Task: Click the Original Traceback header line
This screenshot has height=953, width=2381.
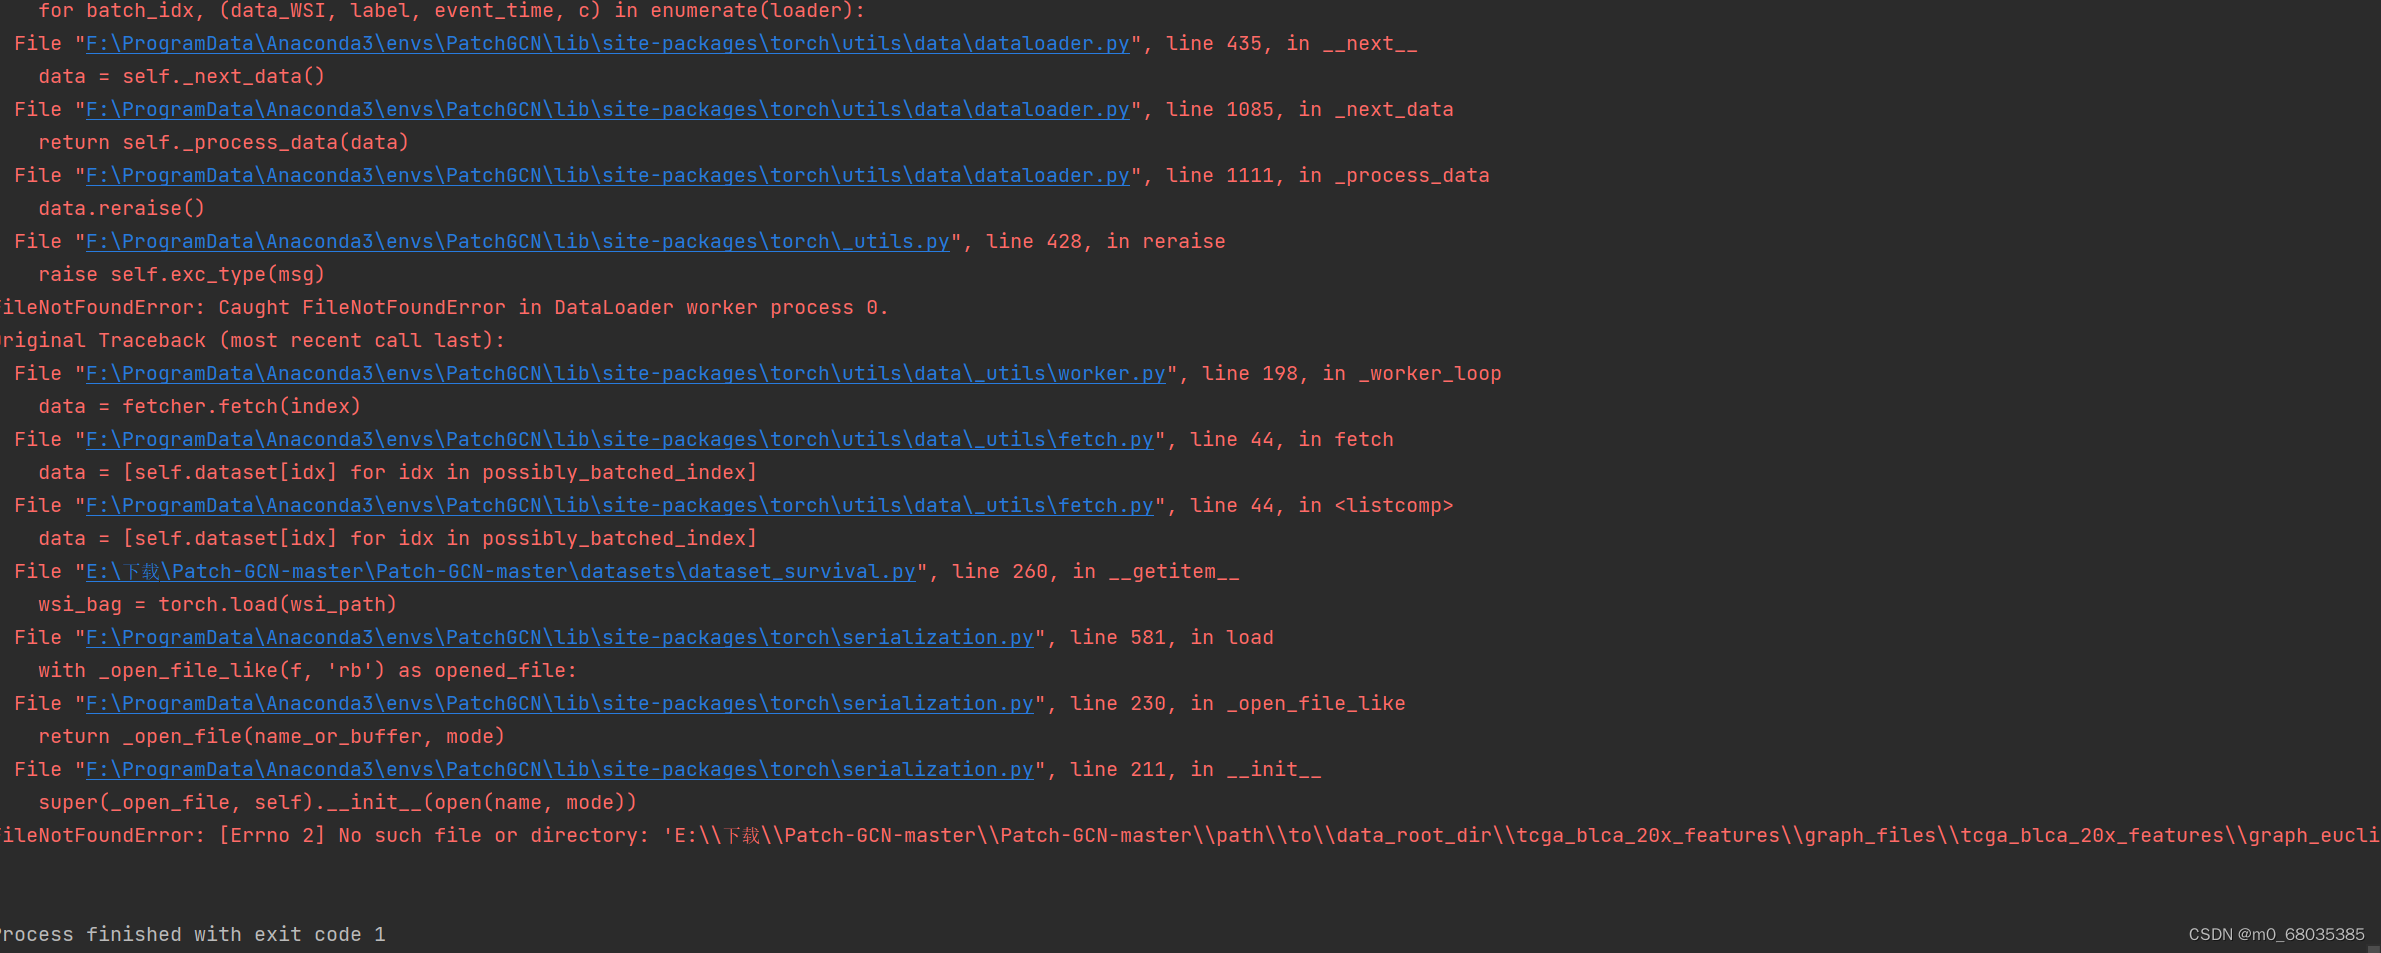Action: [x=250, y=340]
